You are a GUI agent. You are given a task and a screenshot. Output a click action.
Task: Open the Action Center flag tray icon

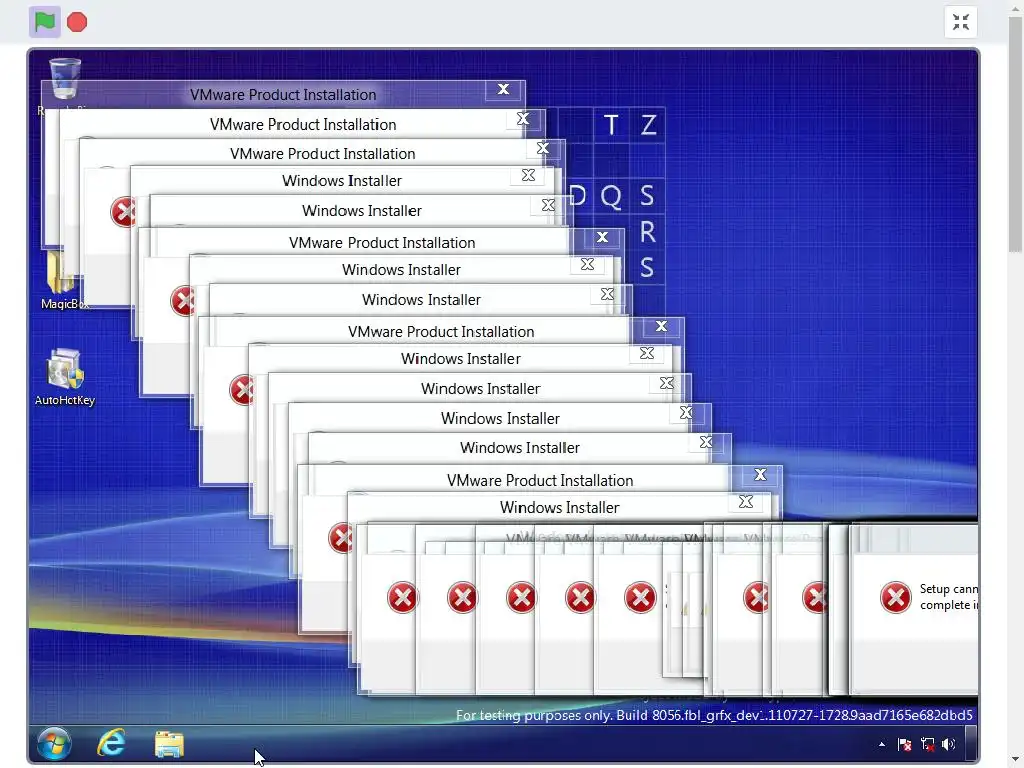(904, 744)
